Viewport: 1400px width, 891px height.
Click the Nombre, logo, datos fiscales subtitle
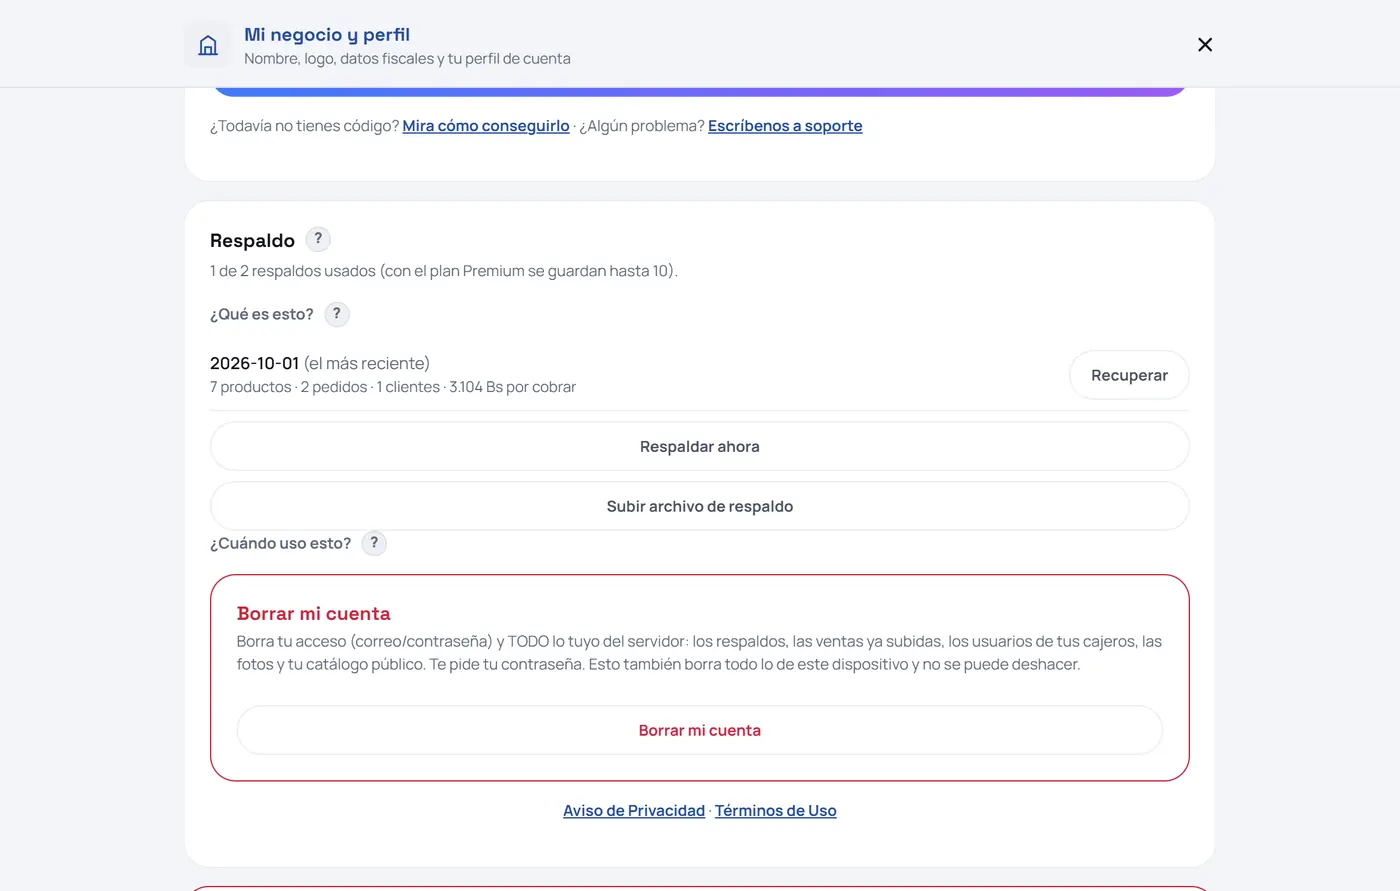point(408,59)
